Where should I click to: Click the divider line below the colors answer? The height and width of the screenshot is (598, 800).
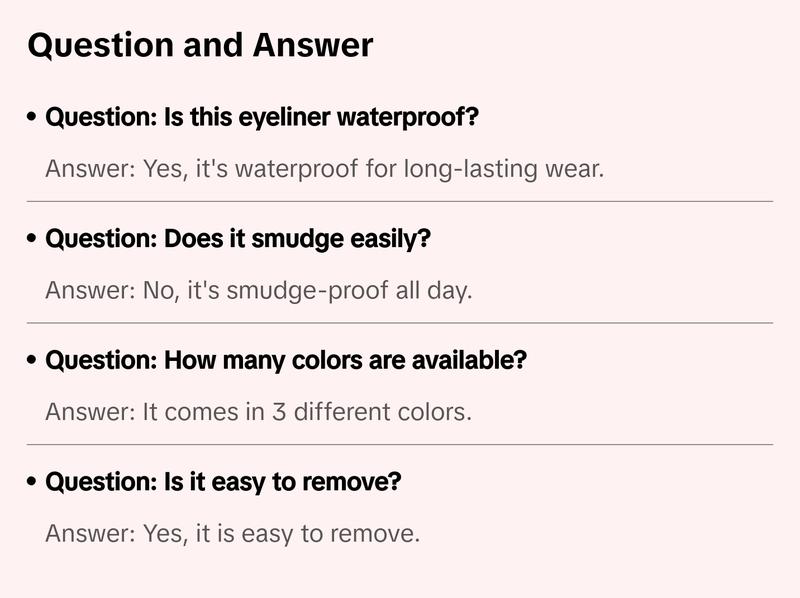click(x=400, y=444)
